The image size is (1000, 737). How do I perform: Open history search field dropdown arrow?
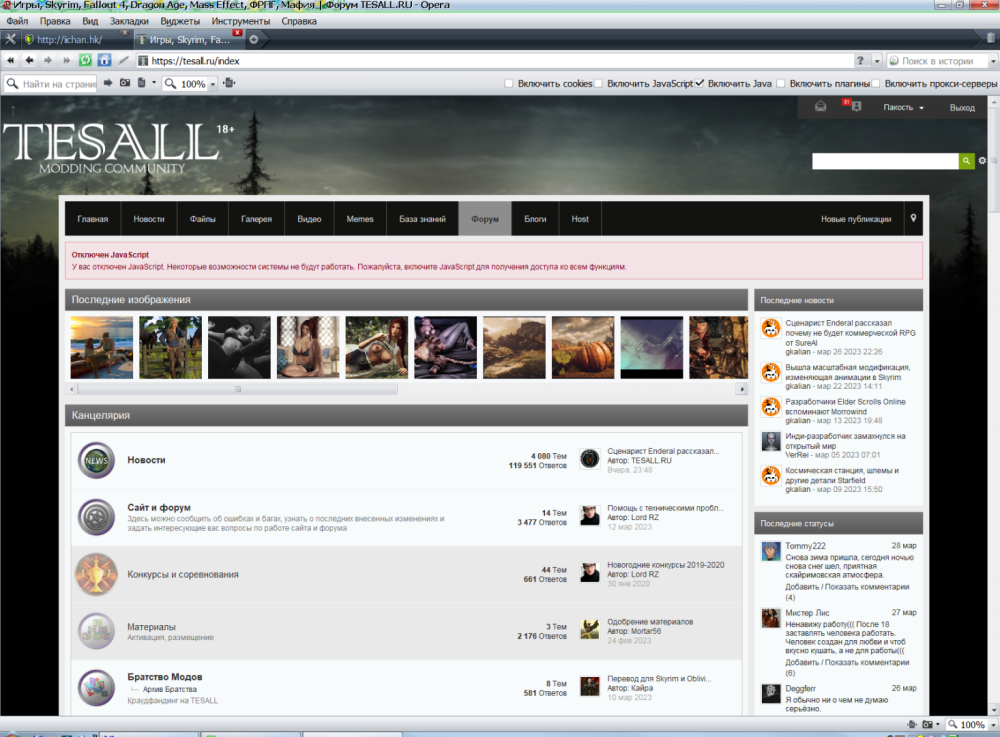[x=993, y=61]
